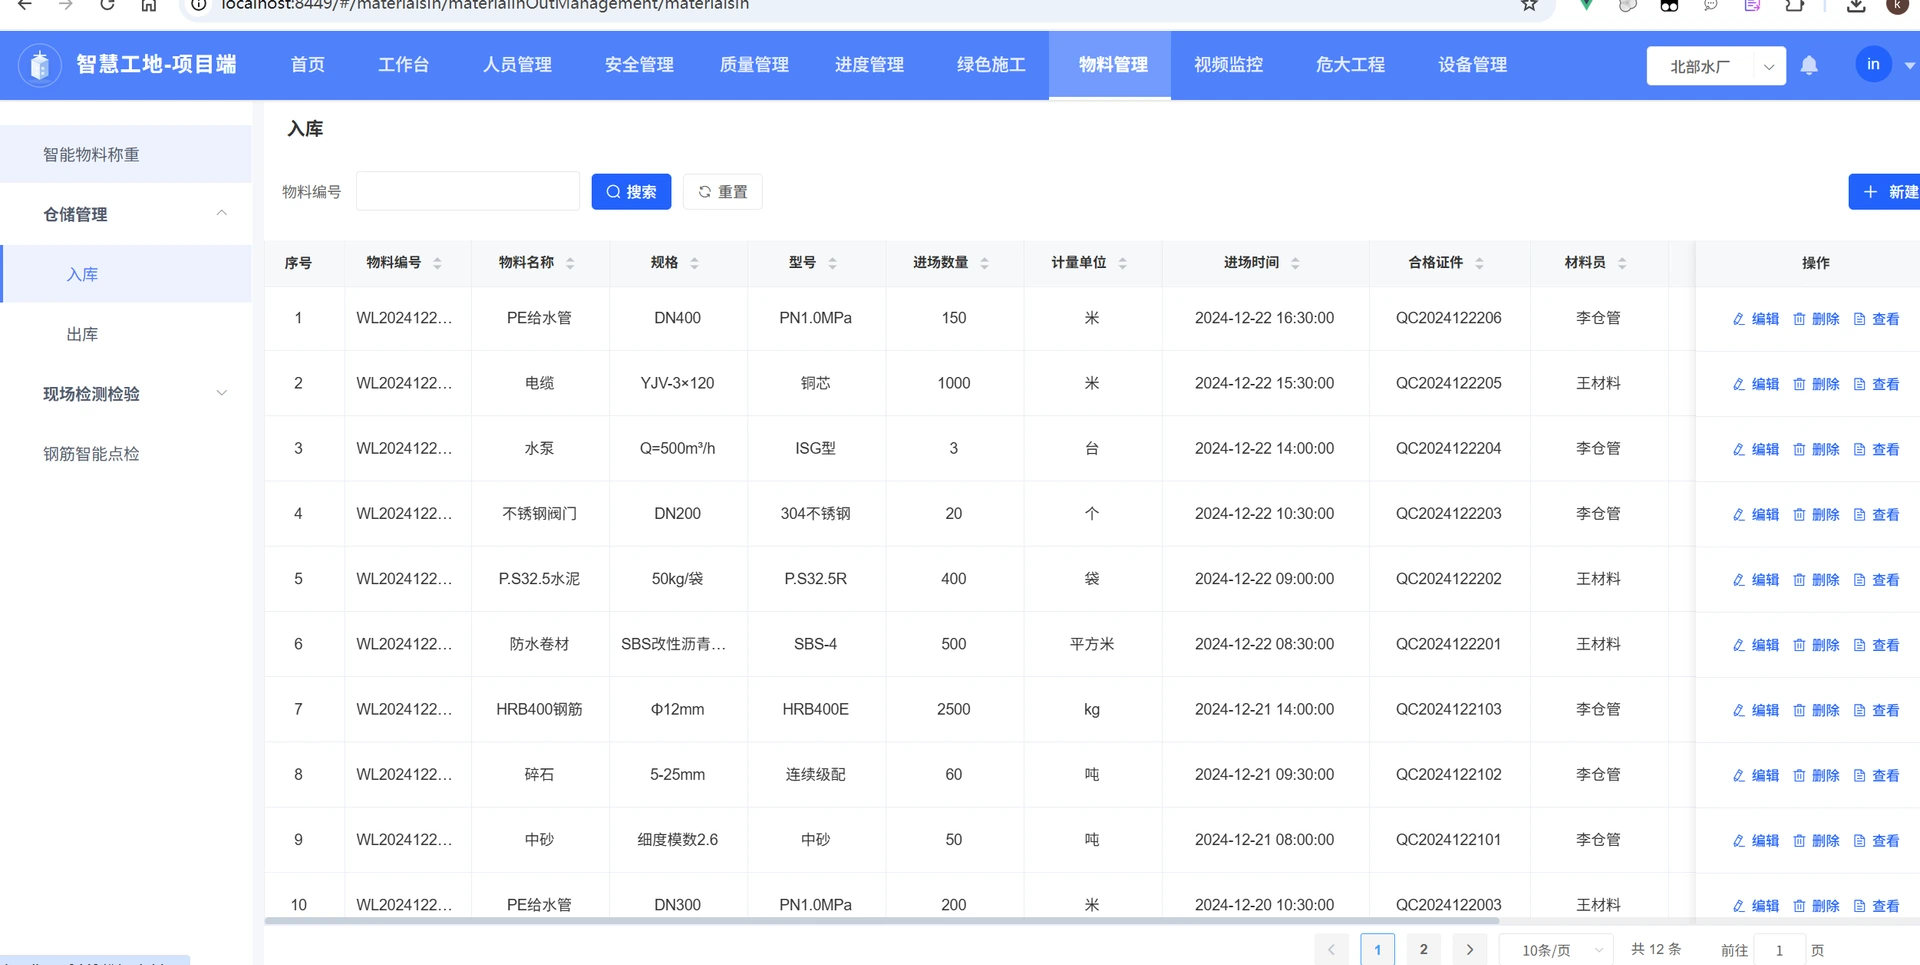Click the previous page arrow
The image size is (1920, 965).
[1332, 950]
